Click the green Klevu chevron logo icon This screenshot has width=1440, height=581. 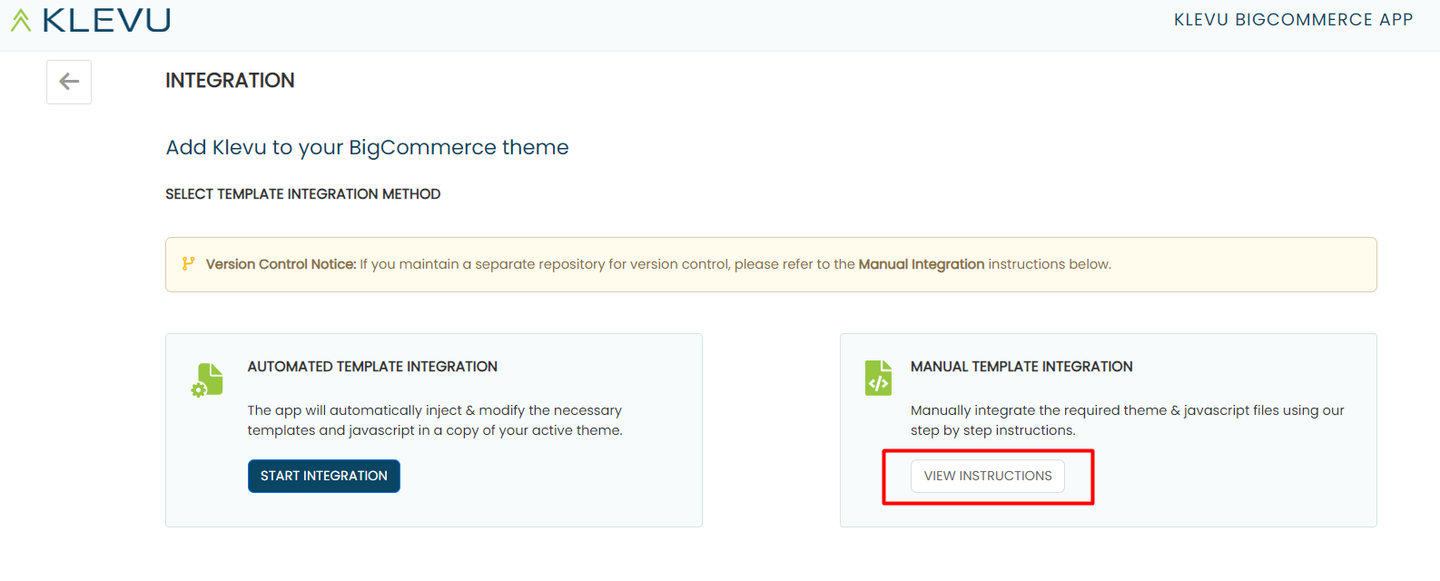pyautogui.click(x=21, y=20)
